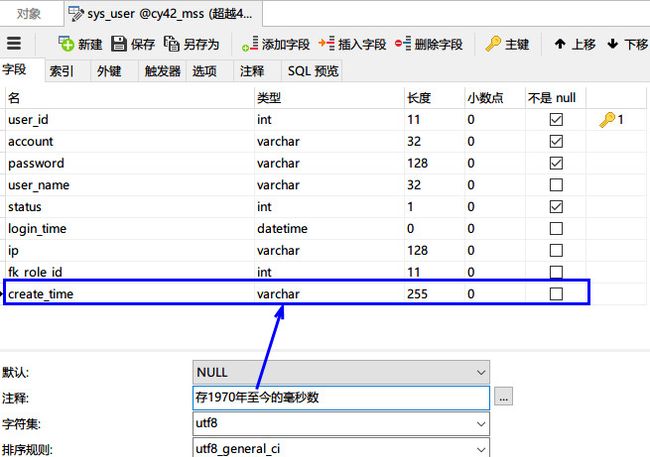Uncheck not-null for password

point(556,163)
